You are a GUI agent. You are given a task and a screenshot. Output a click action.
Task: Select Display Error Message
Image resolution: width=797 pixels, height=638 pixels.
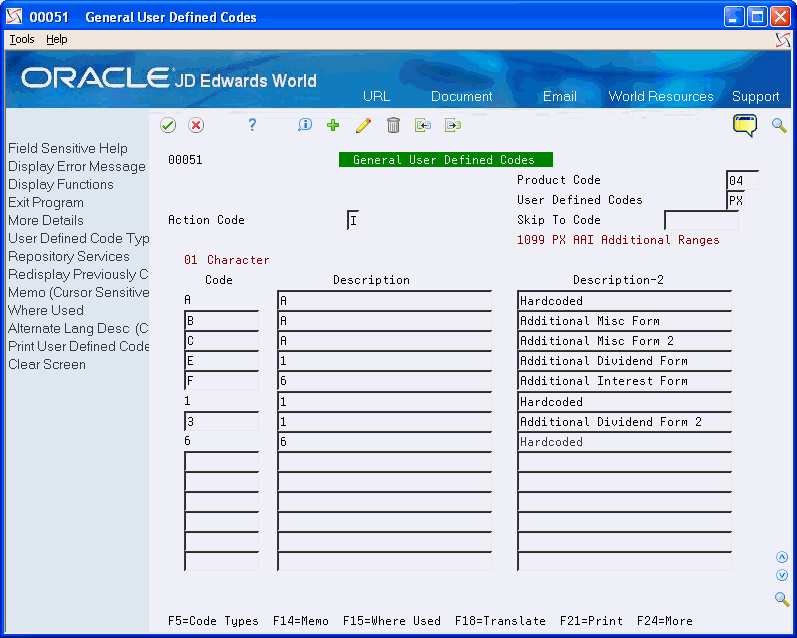coord(77,166)
